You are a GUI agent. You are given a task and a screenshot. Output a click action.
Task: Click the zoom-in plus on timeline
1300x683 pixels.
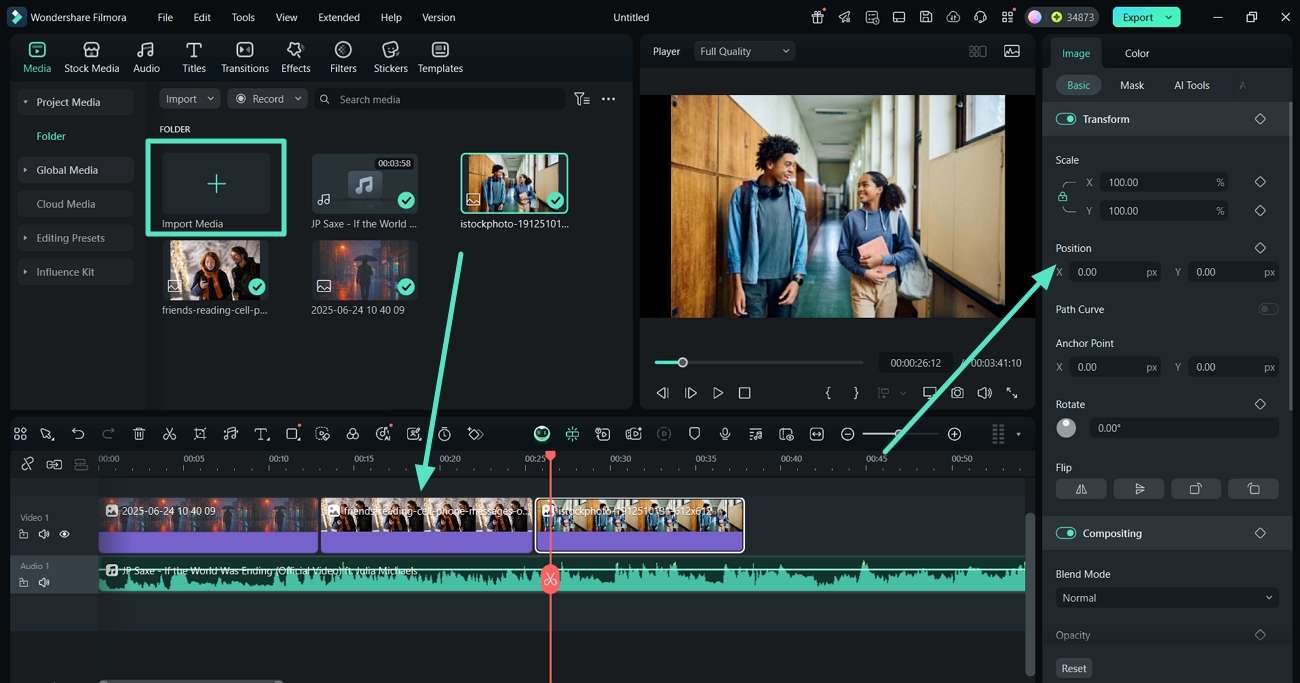click(x=954, y=434)
